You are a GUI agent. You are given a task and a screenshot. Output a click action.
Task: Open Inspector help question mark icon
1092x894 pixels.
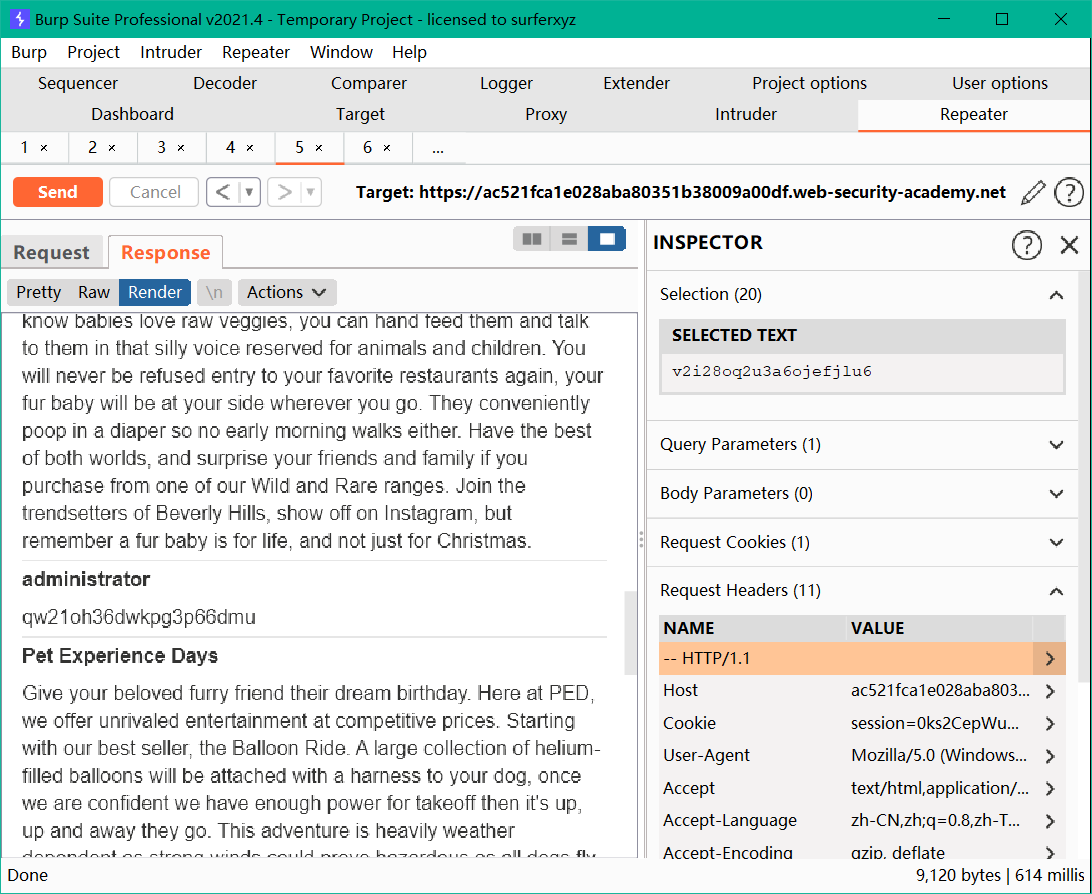pyautogui.click(x=1027, y=244)
